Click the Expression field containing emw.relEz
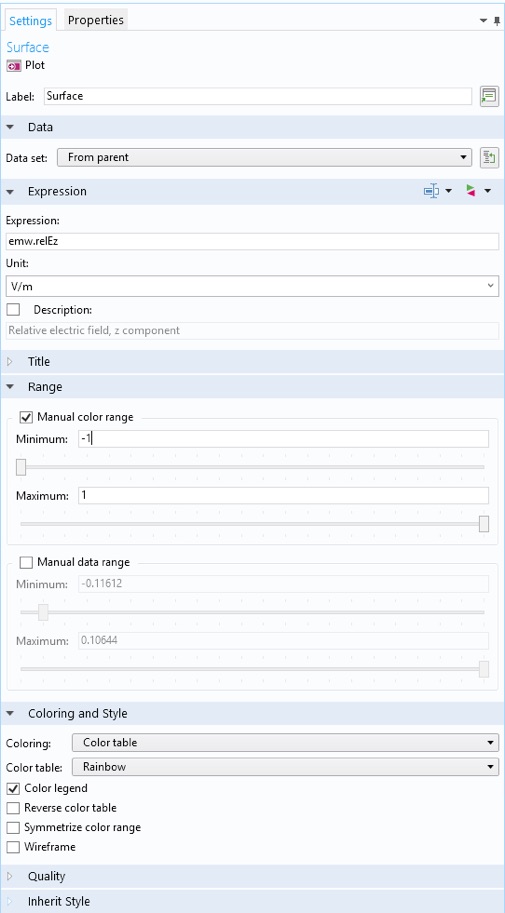Image resolution: width=505 pixels, height=913 pixels. coord(252,242)
